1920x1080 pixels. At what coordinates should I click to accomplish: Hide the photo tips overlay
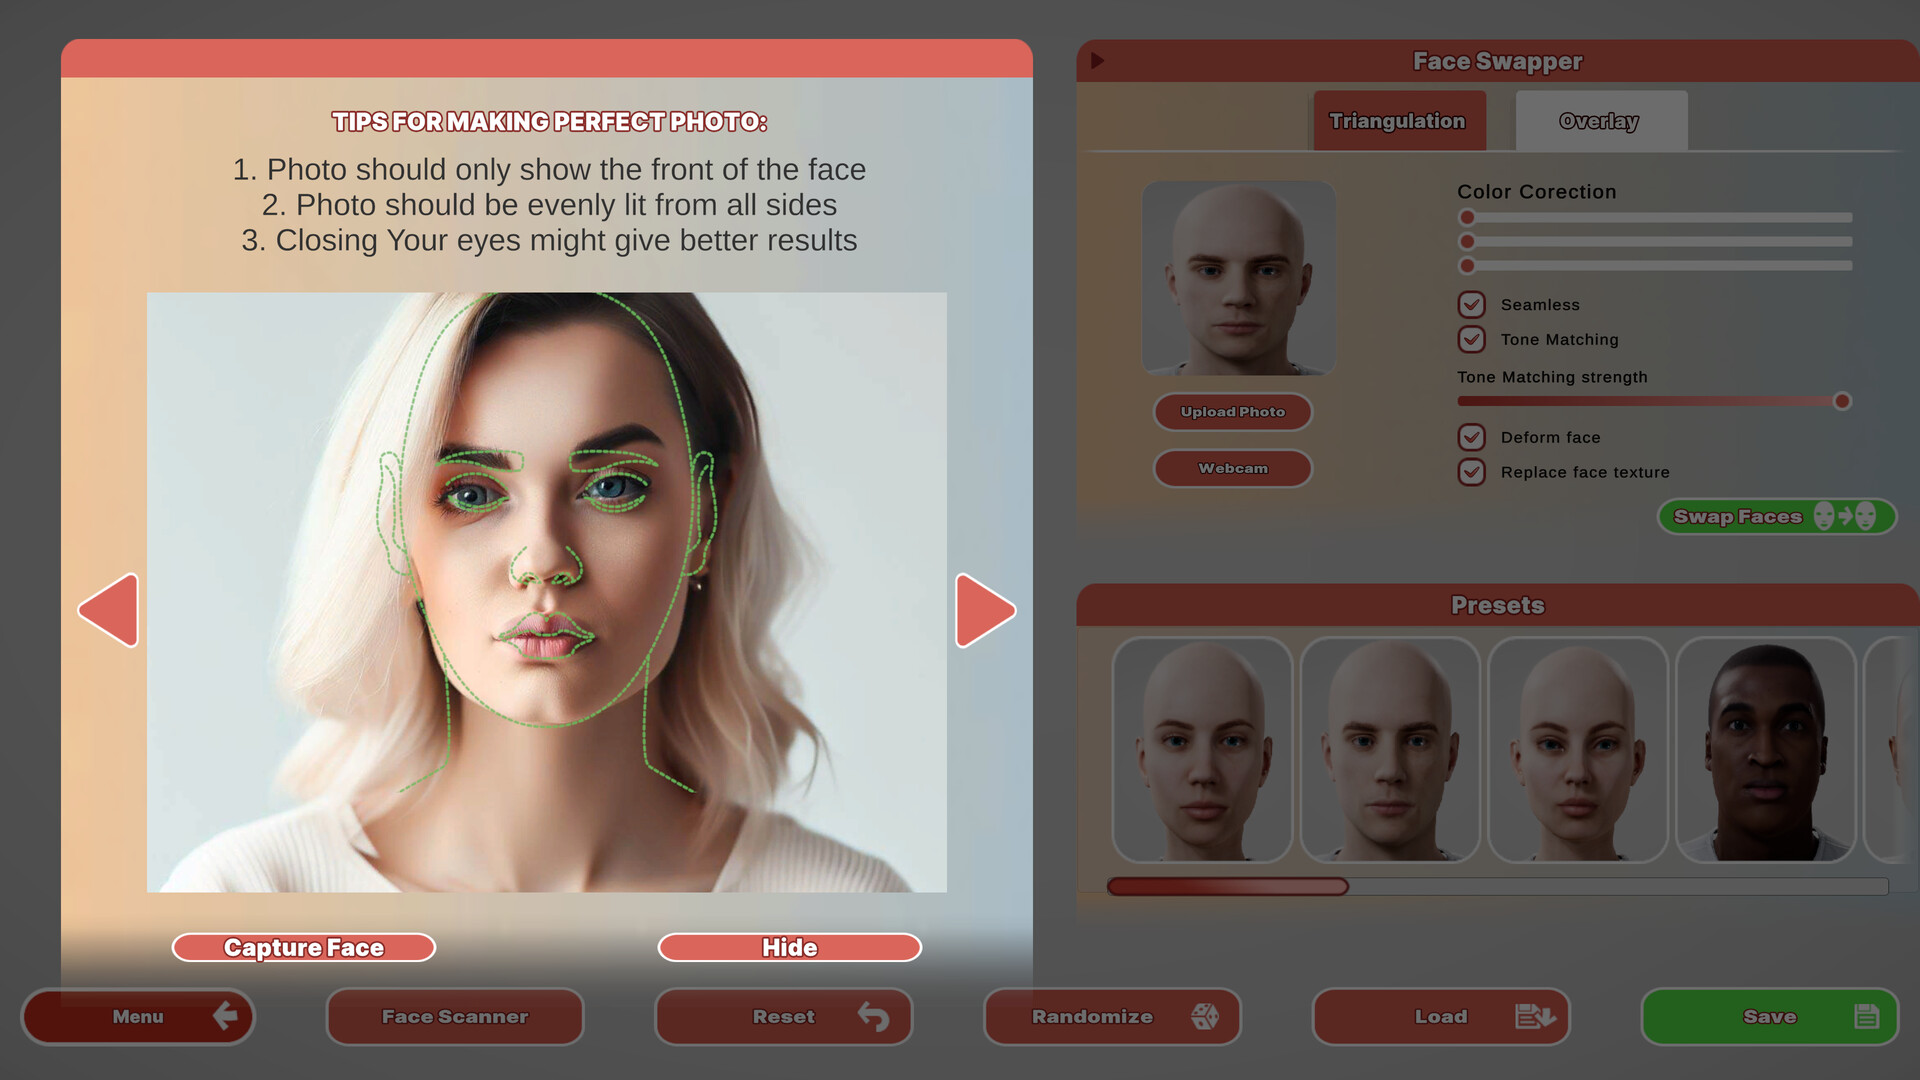tap(789, 947)
